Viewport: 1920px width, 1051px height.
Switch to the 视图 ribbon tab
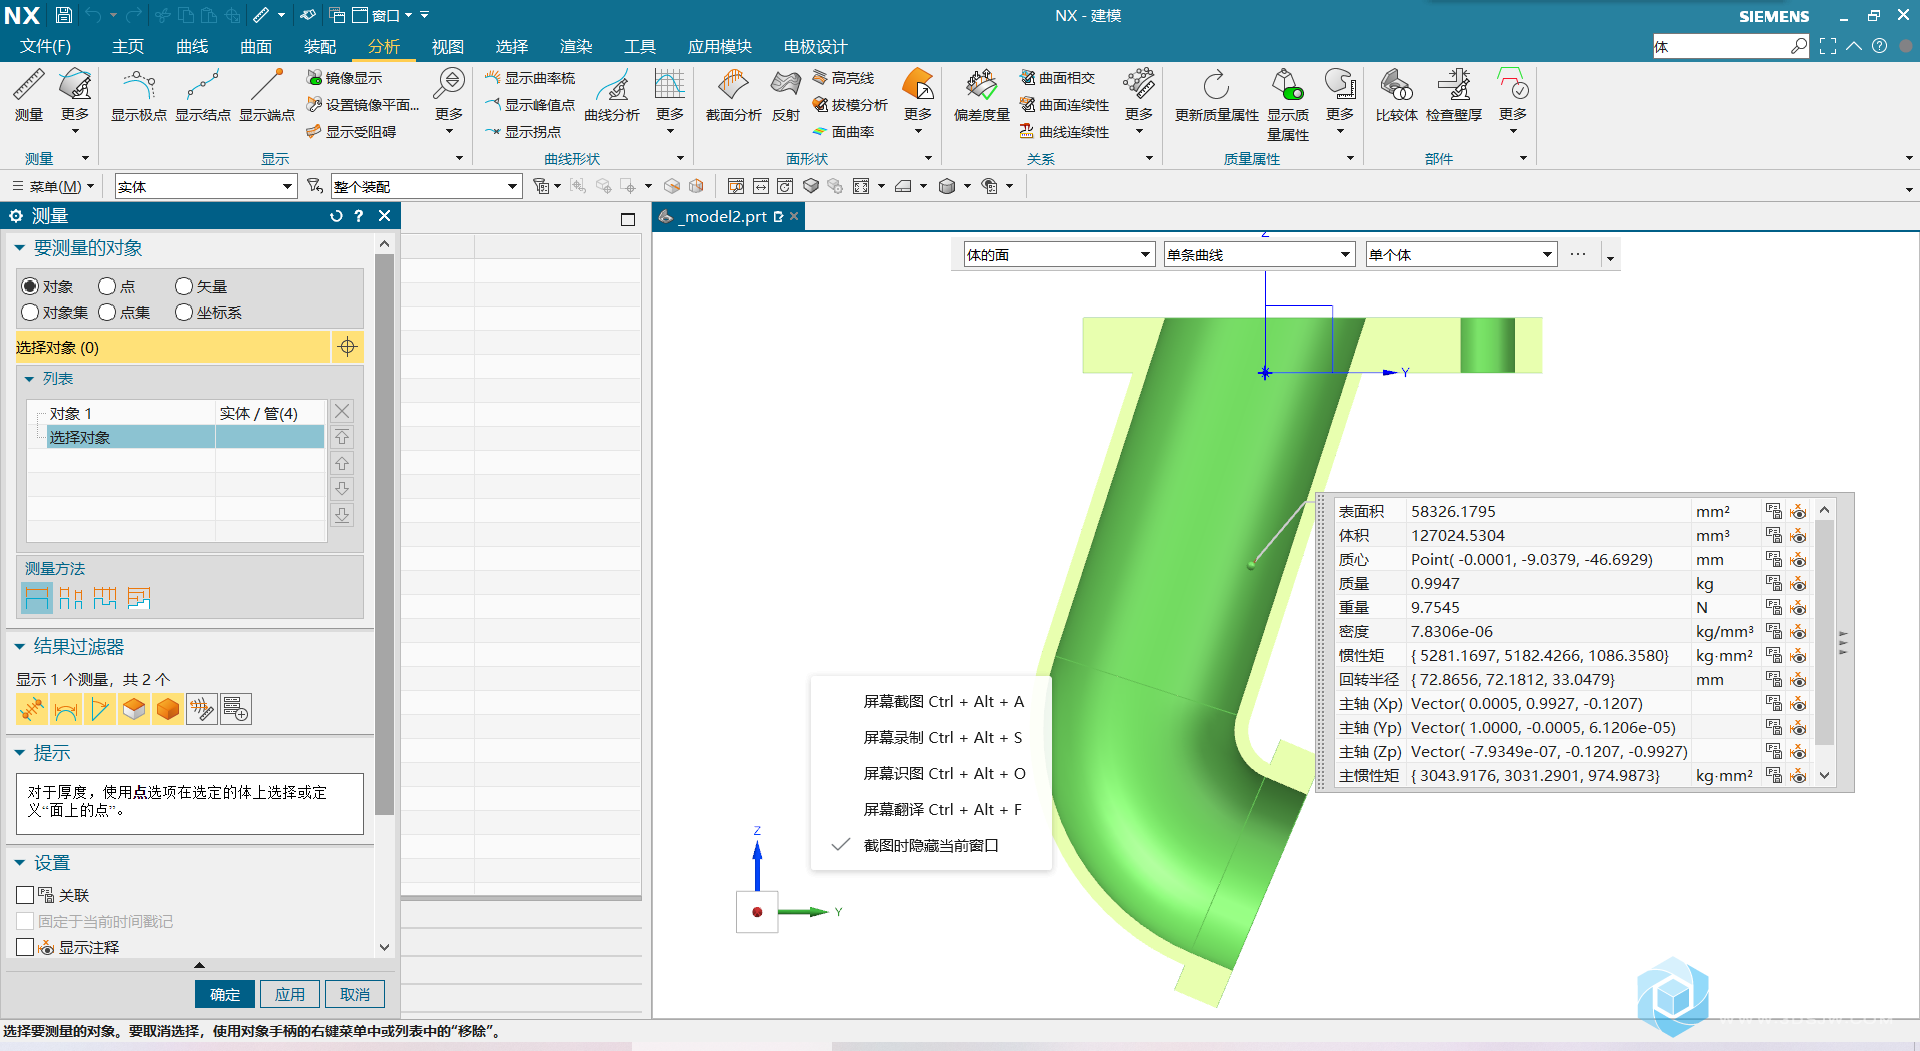coord(448,46)
